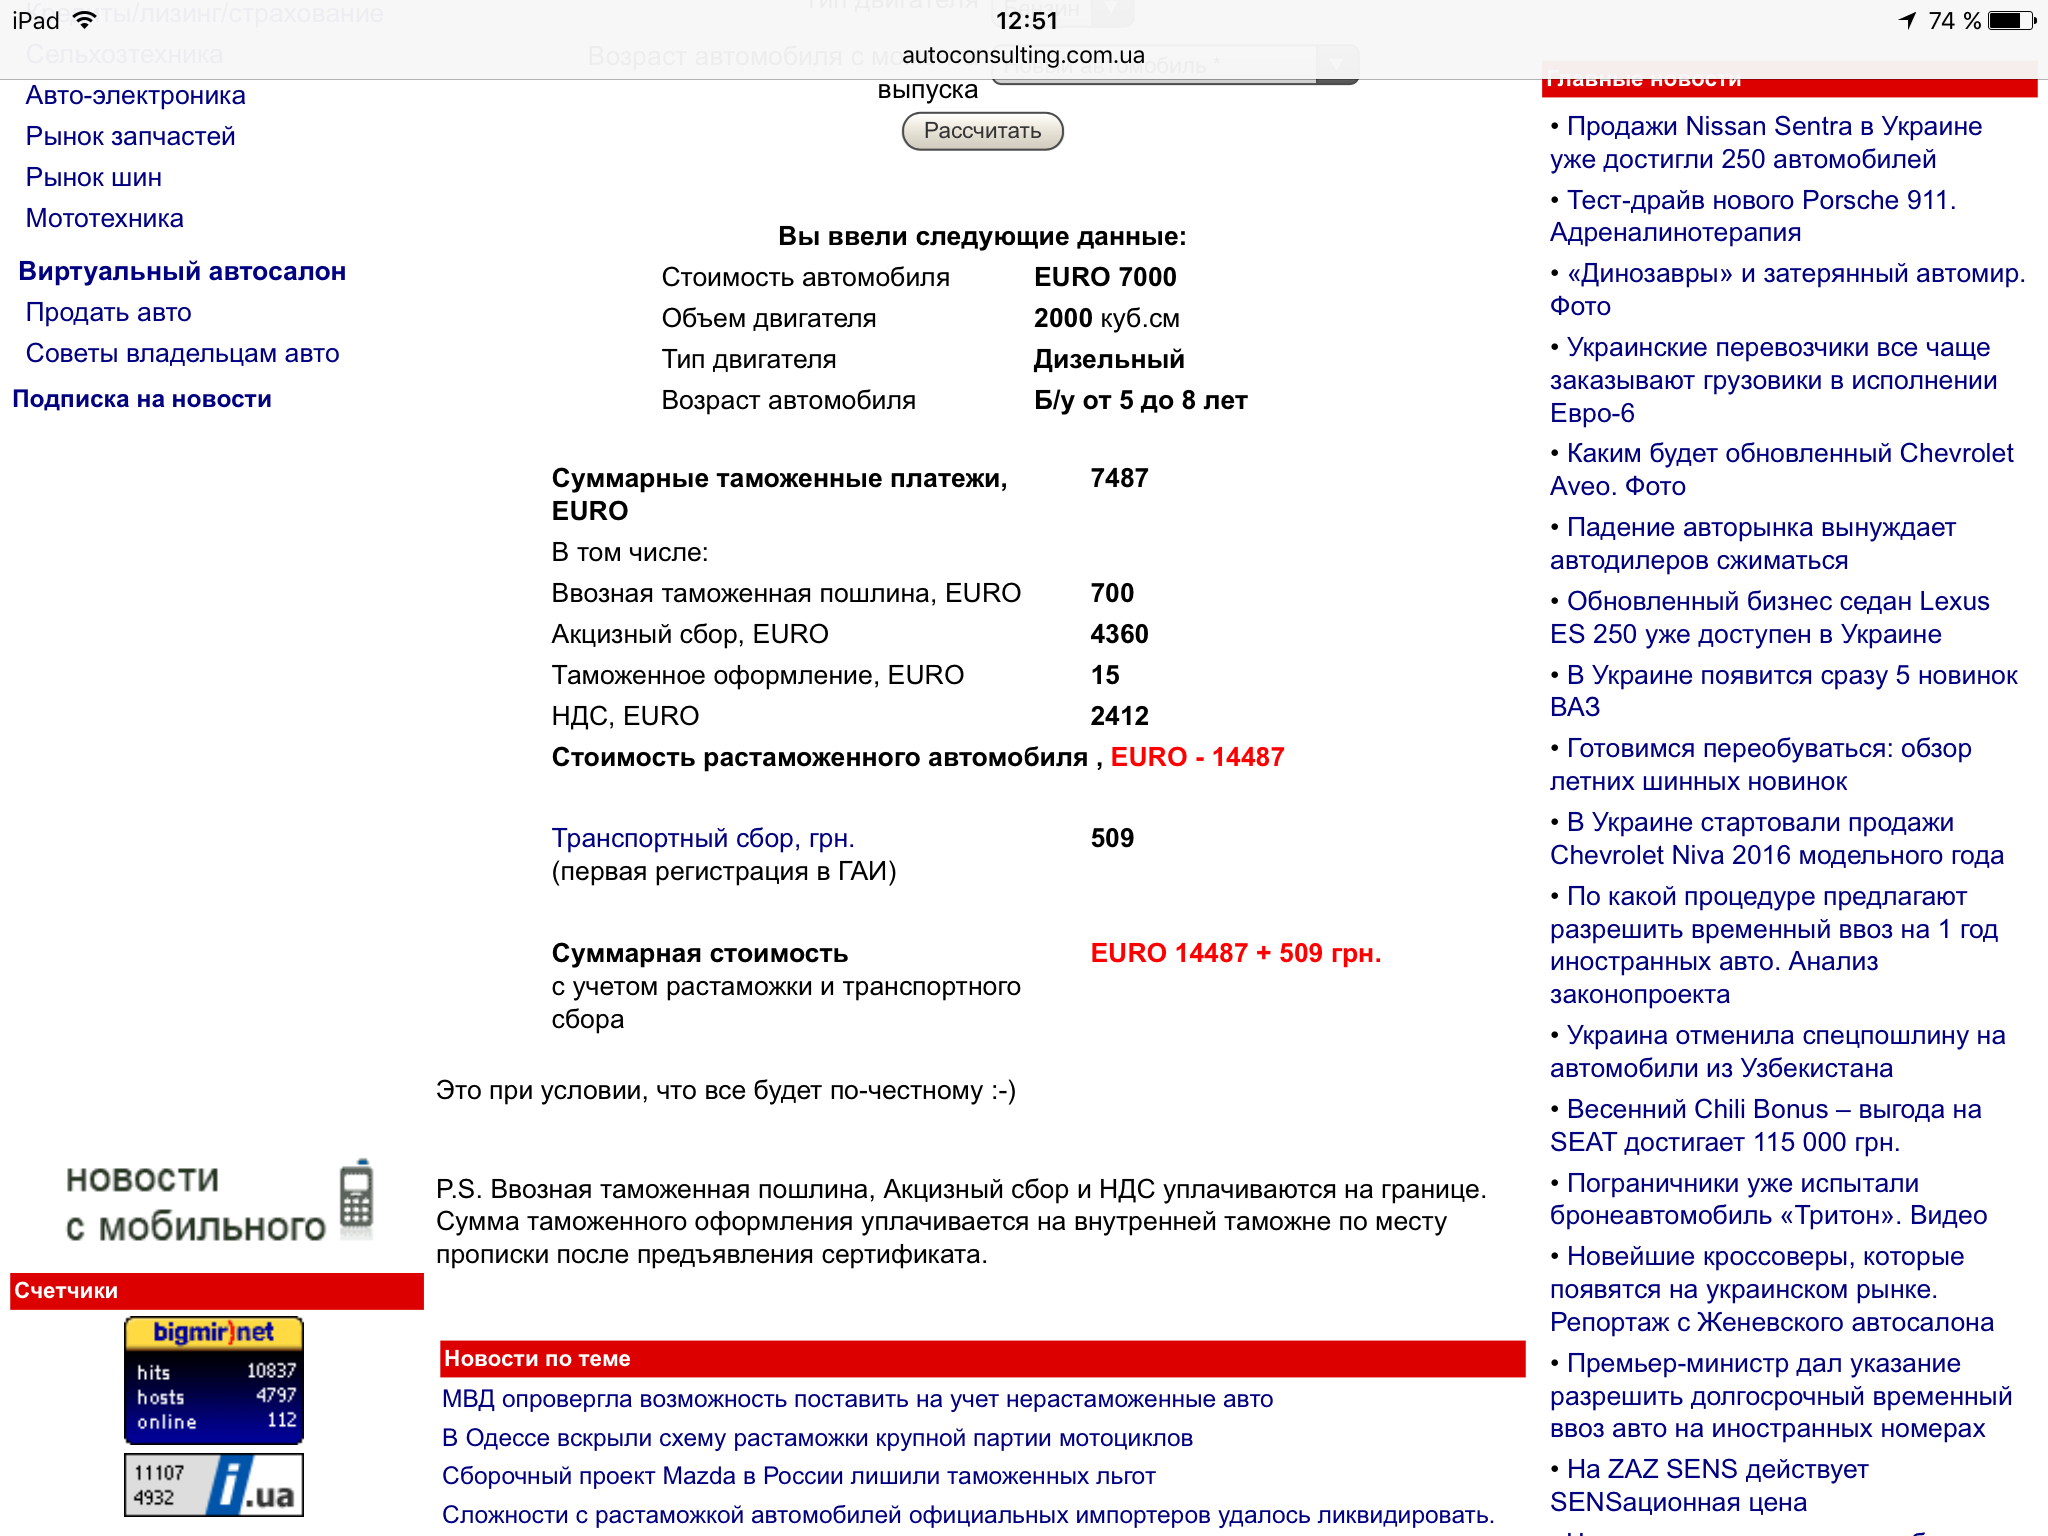This screenshot has width=2048, height=1536.
Task: Open the Авто-электроника link
Action: pyautogui.click(x=135, y=96)
